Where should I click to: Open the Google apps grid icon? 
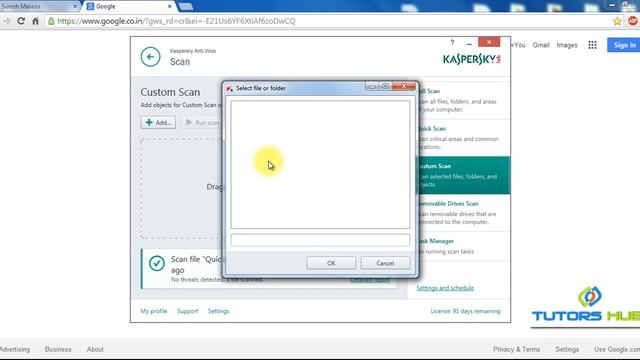click(592, 45)
